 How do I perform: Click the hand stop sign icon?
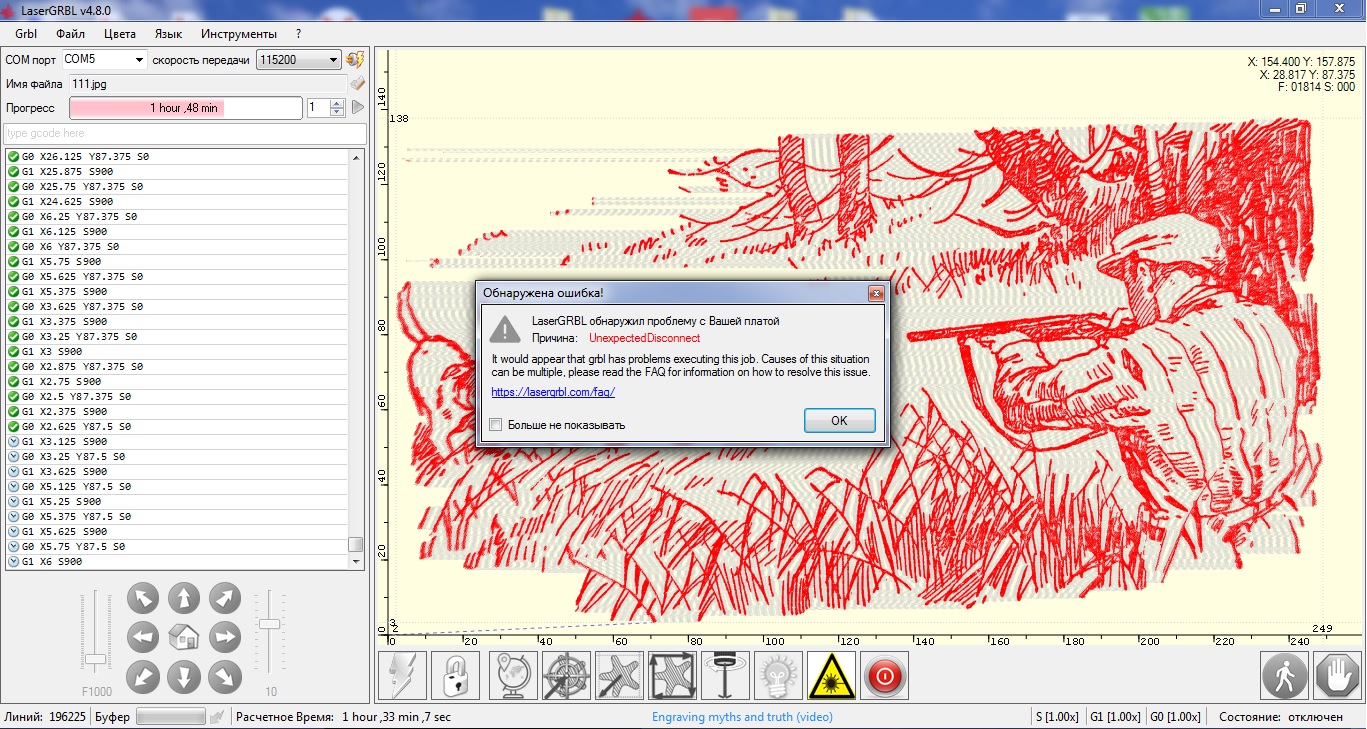tap(1337, 676)
